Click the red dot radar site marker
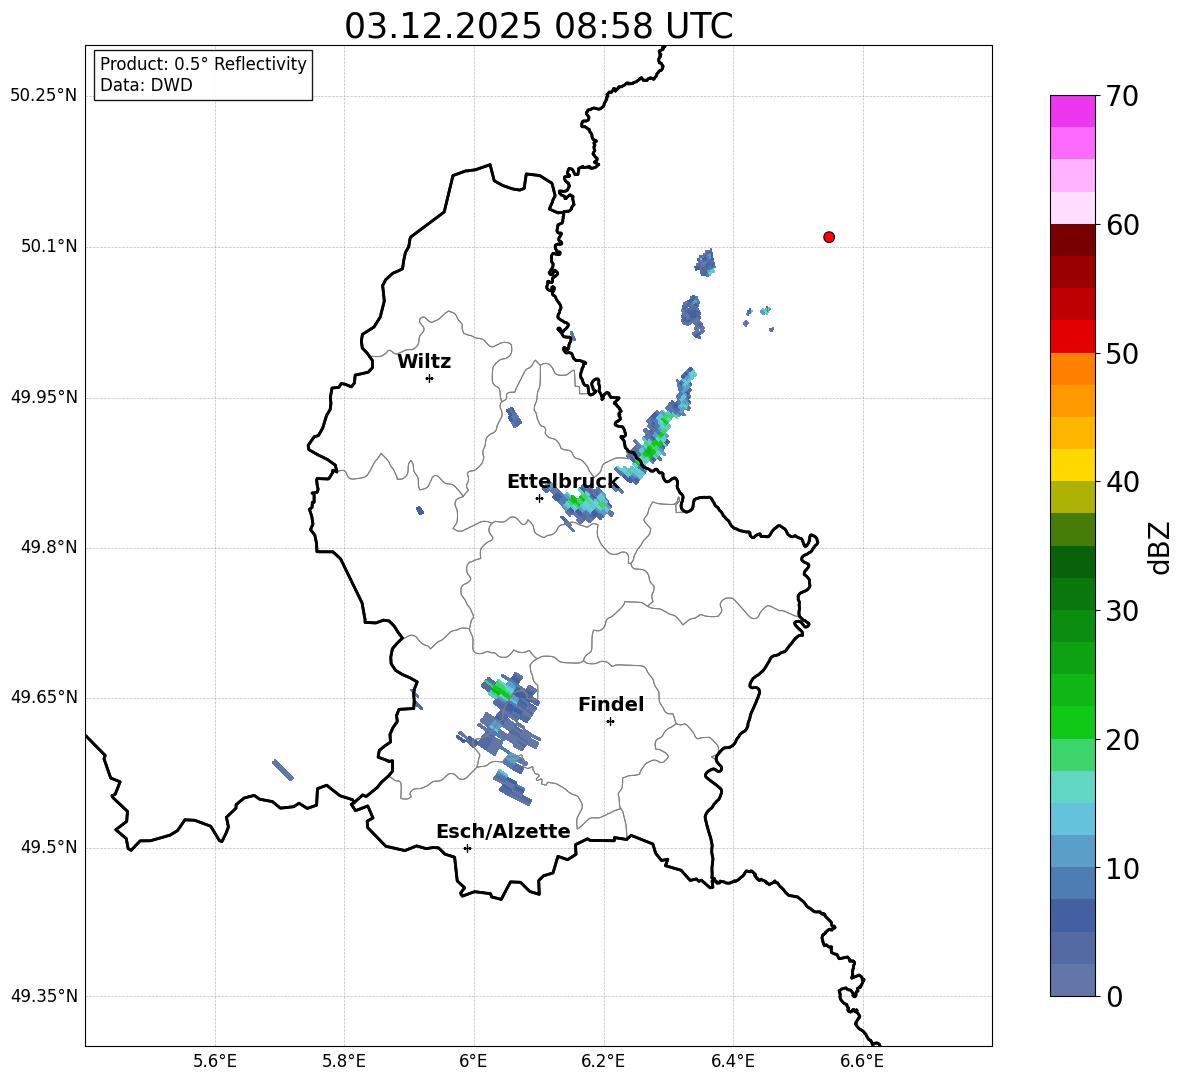The width and height of the screenshot is (1184, 1081). pyautogui.click(x=828, y=237)
